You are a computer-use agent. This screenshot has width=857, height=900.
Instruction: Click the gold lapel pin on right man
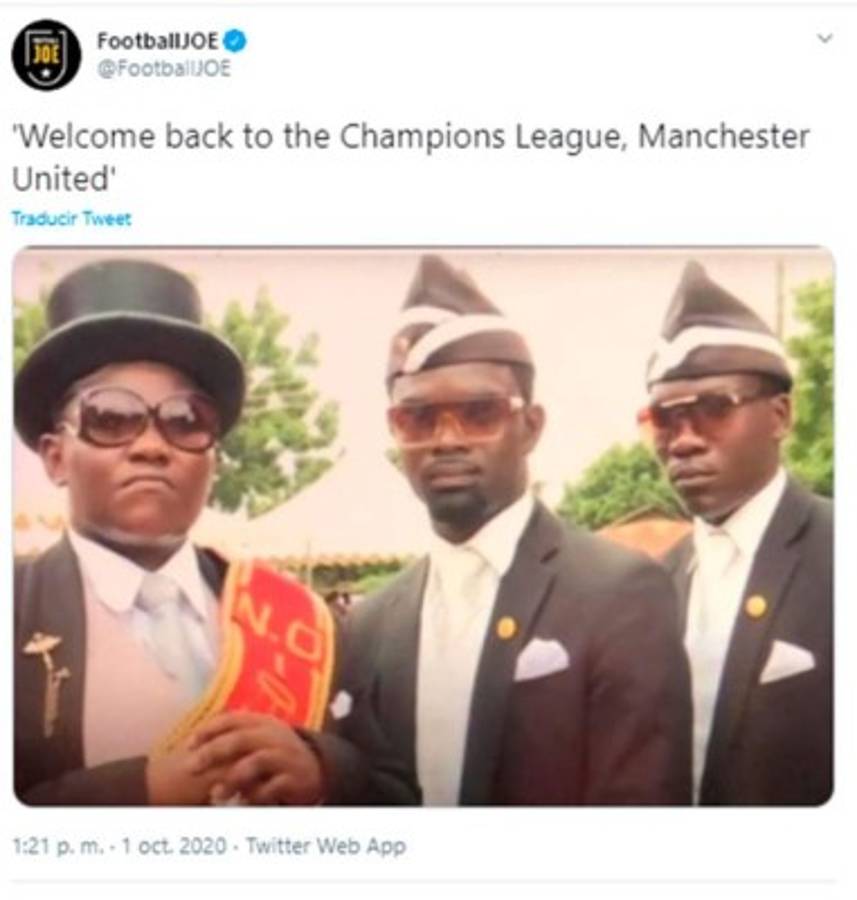pos(755,606)
